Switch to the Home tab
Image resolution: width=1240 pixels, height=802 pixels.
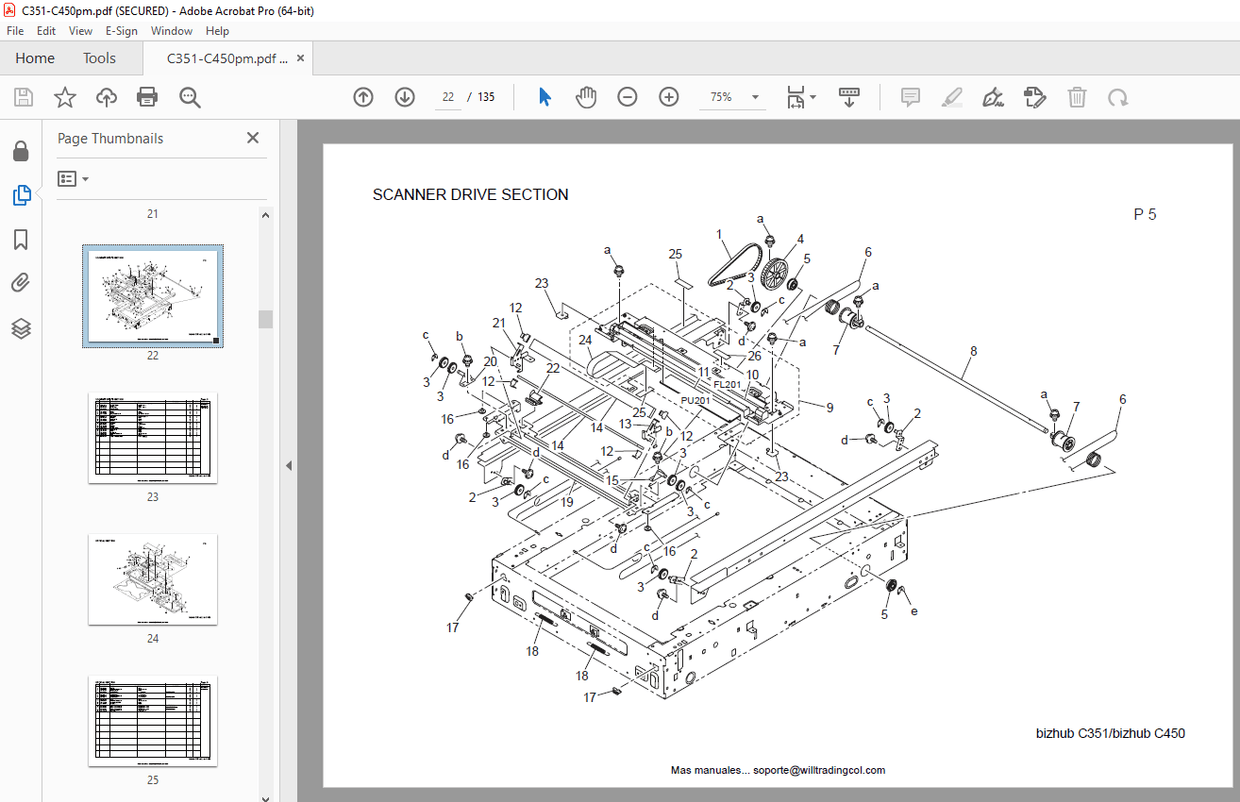[x=35, y=58]
